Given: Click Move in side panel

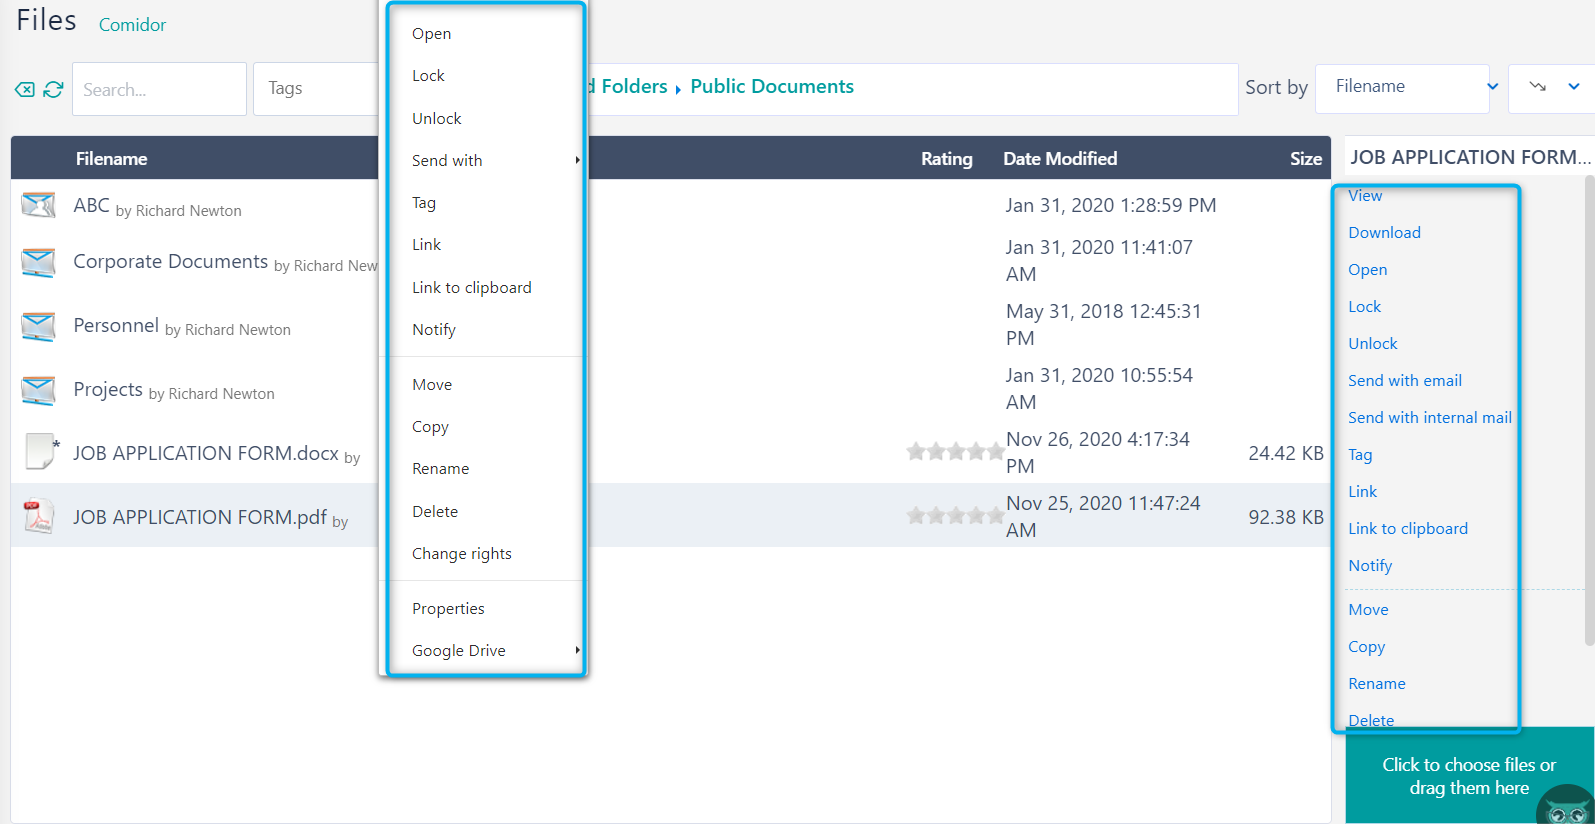Looking at the screenshot, I should (1368, 609).
